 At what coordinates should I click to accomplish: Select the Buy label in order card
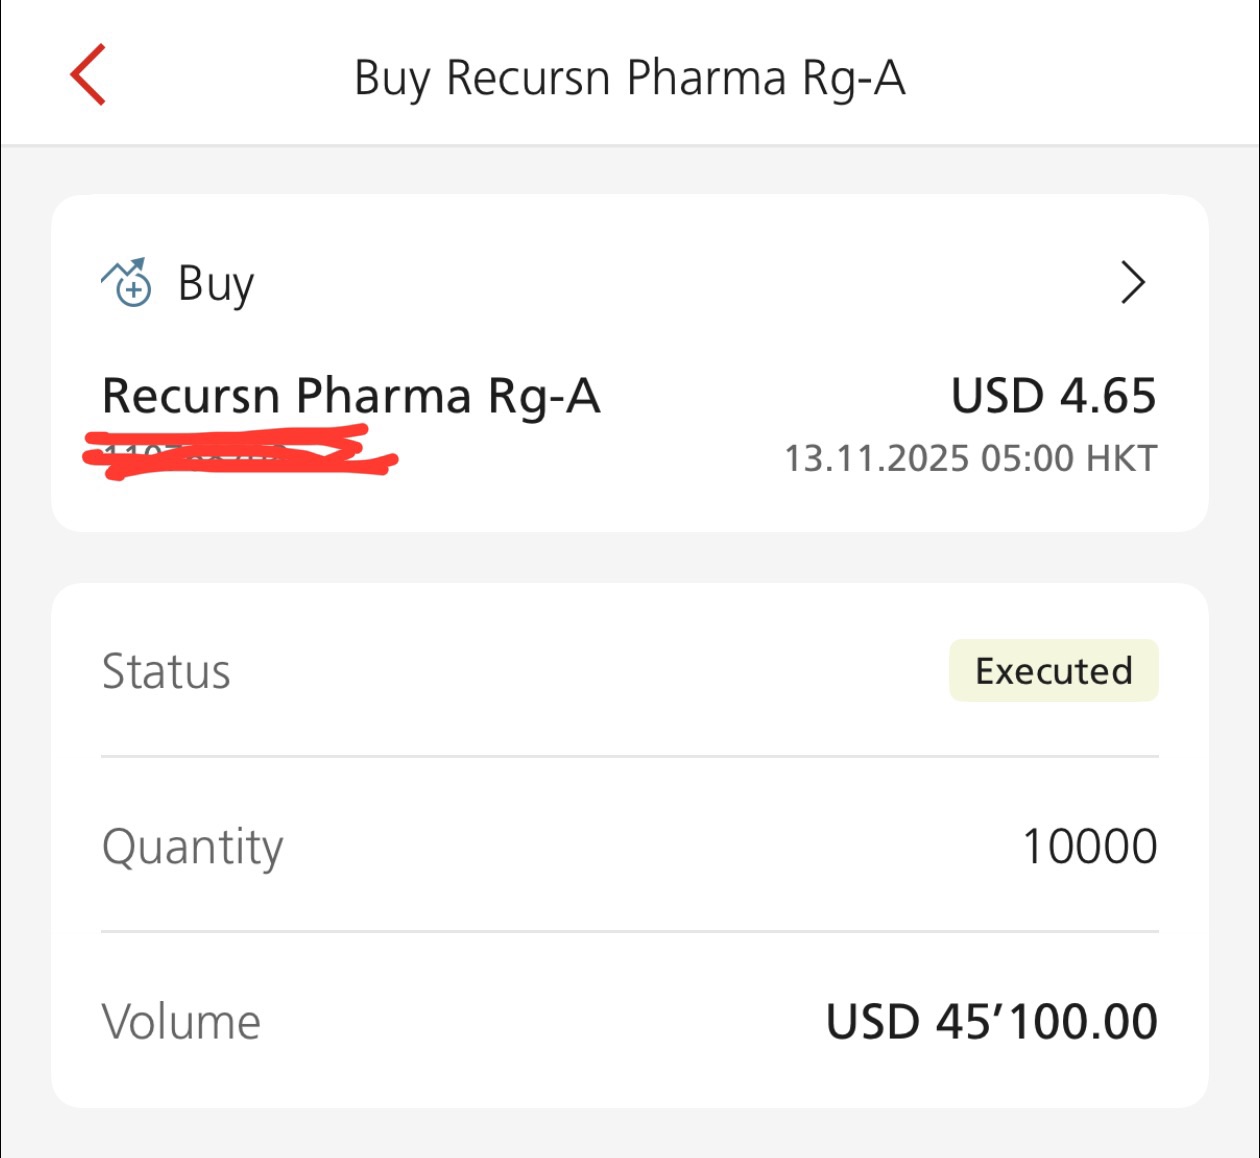click(x=215, y=284)
